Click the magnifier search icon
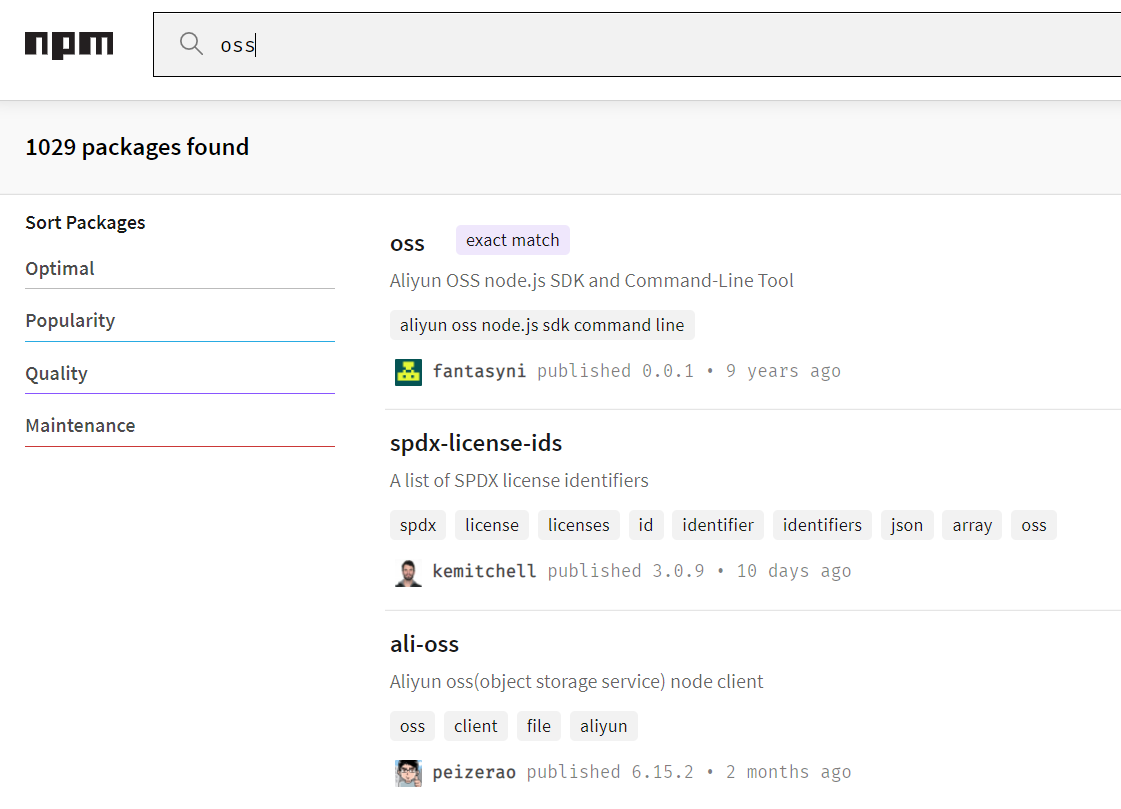The height and width of the screenshot is (809, 1121). [191, 44]
